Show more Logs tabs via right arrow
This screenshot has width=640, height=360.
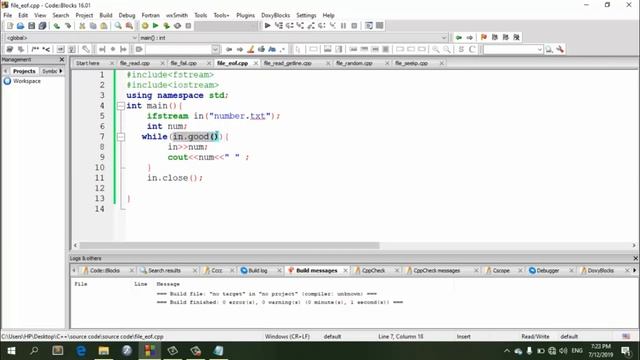(635, 270)
